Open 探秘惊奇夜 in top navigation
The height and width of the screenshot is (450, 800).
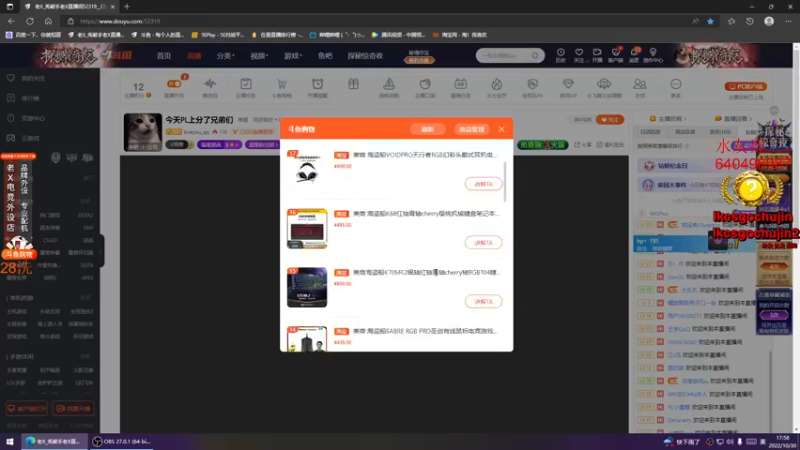coord(365,56)
